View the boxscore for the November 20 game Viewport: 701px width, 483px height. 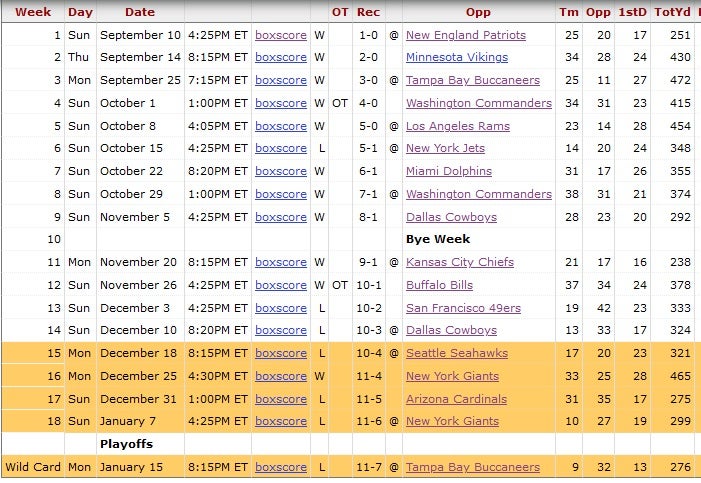(x=281, y=262)
